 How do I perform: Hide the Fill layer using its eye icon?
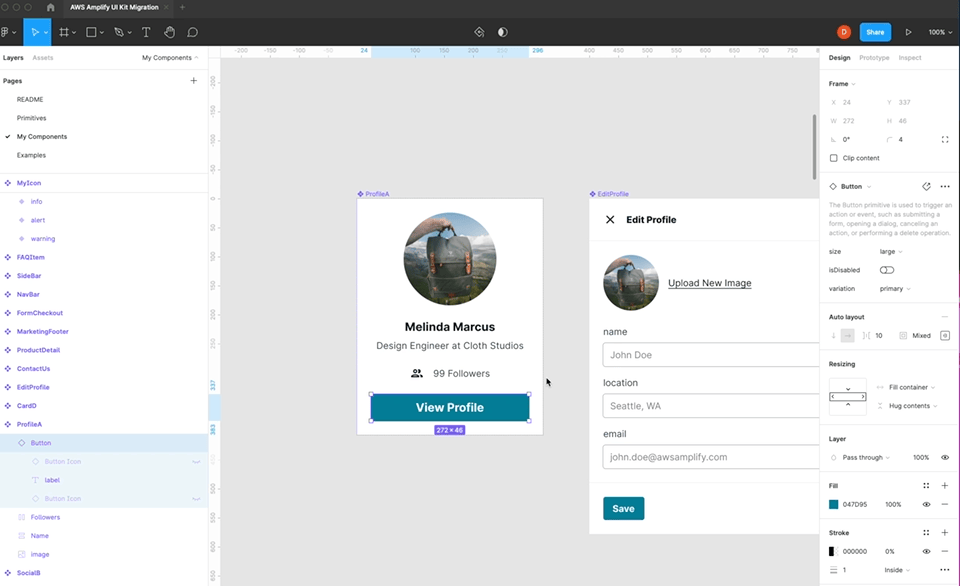(x=928, y=504)
